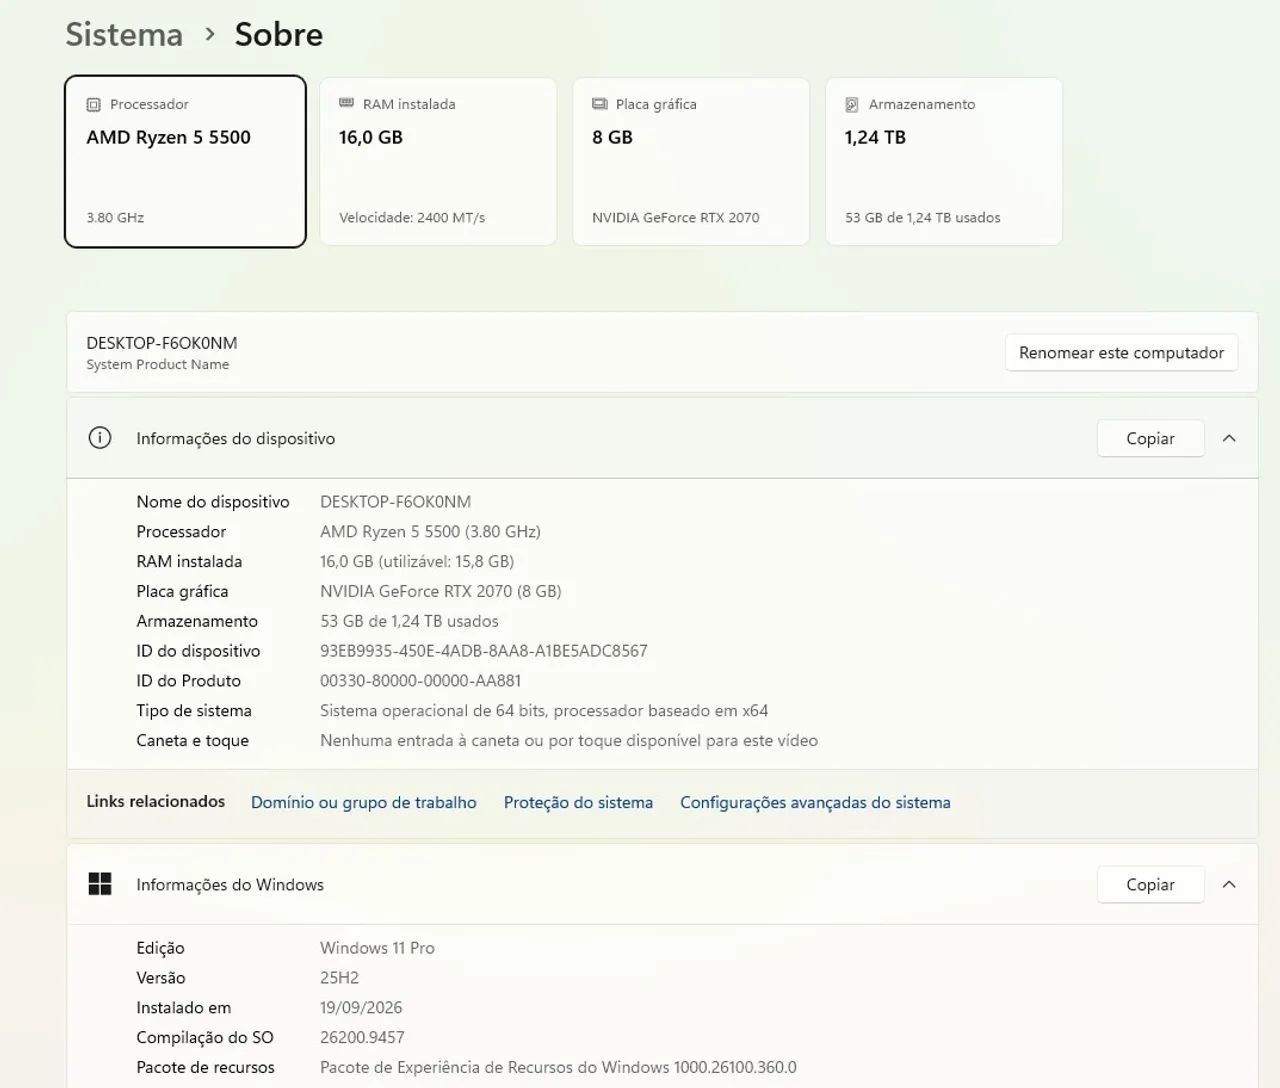Click the Placa gráfica display icon
1280x1088 pixels.
[600, 104]
